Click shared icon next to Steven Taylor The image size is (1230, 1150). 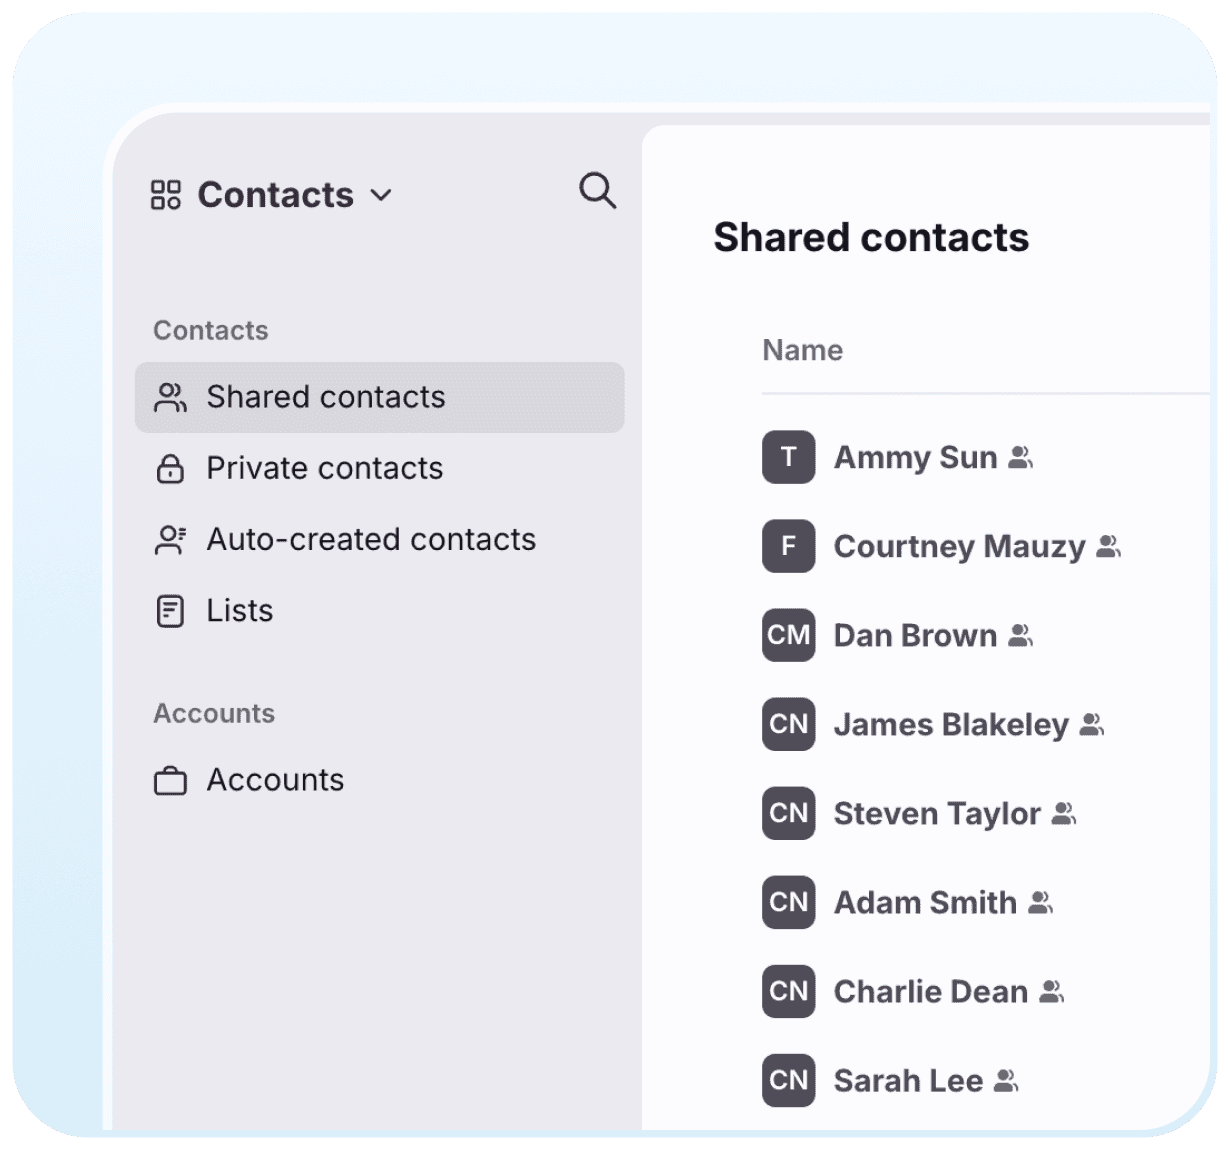click(1064, 813)
